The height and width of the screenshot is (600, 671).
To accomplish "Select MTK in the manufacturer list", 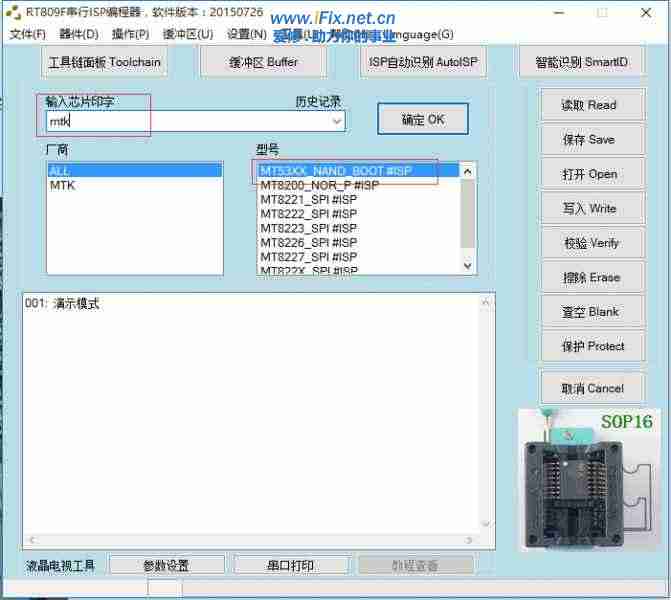I will [63, 185].
